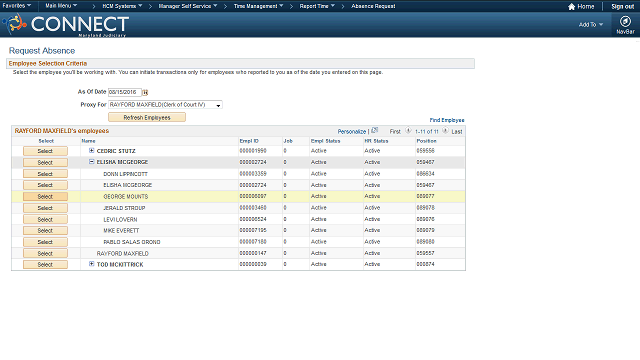
Task: Expand TOD MCKITTRICK's employee tree
Action: click(x=91, y=264)
